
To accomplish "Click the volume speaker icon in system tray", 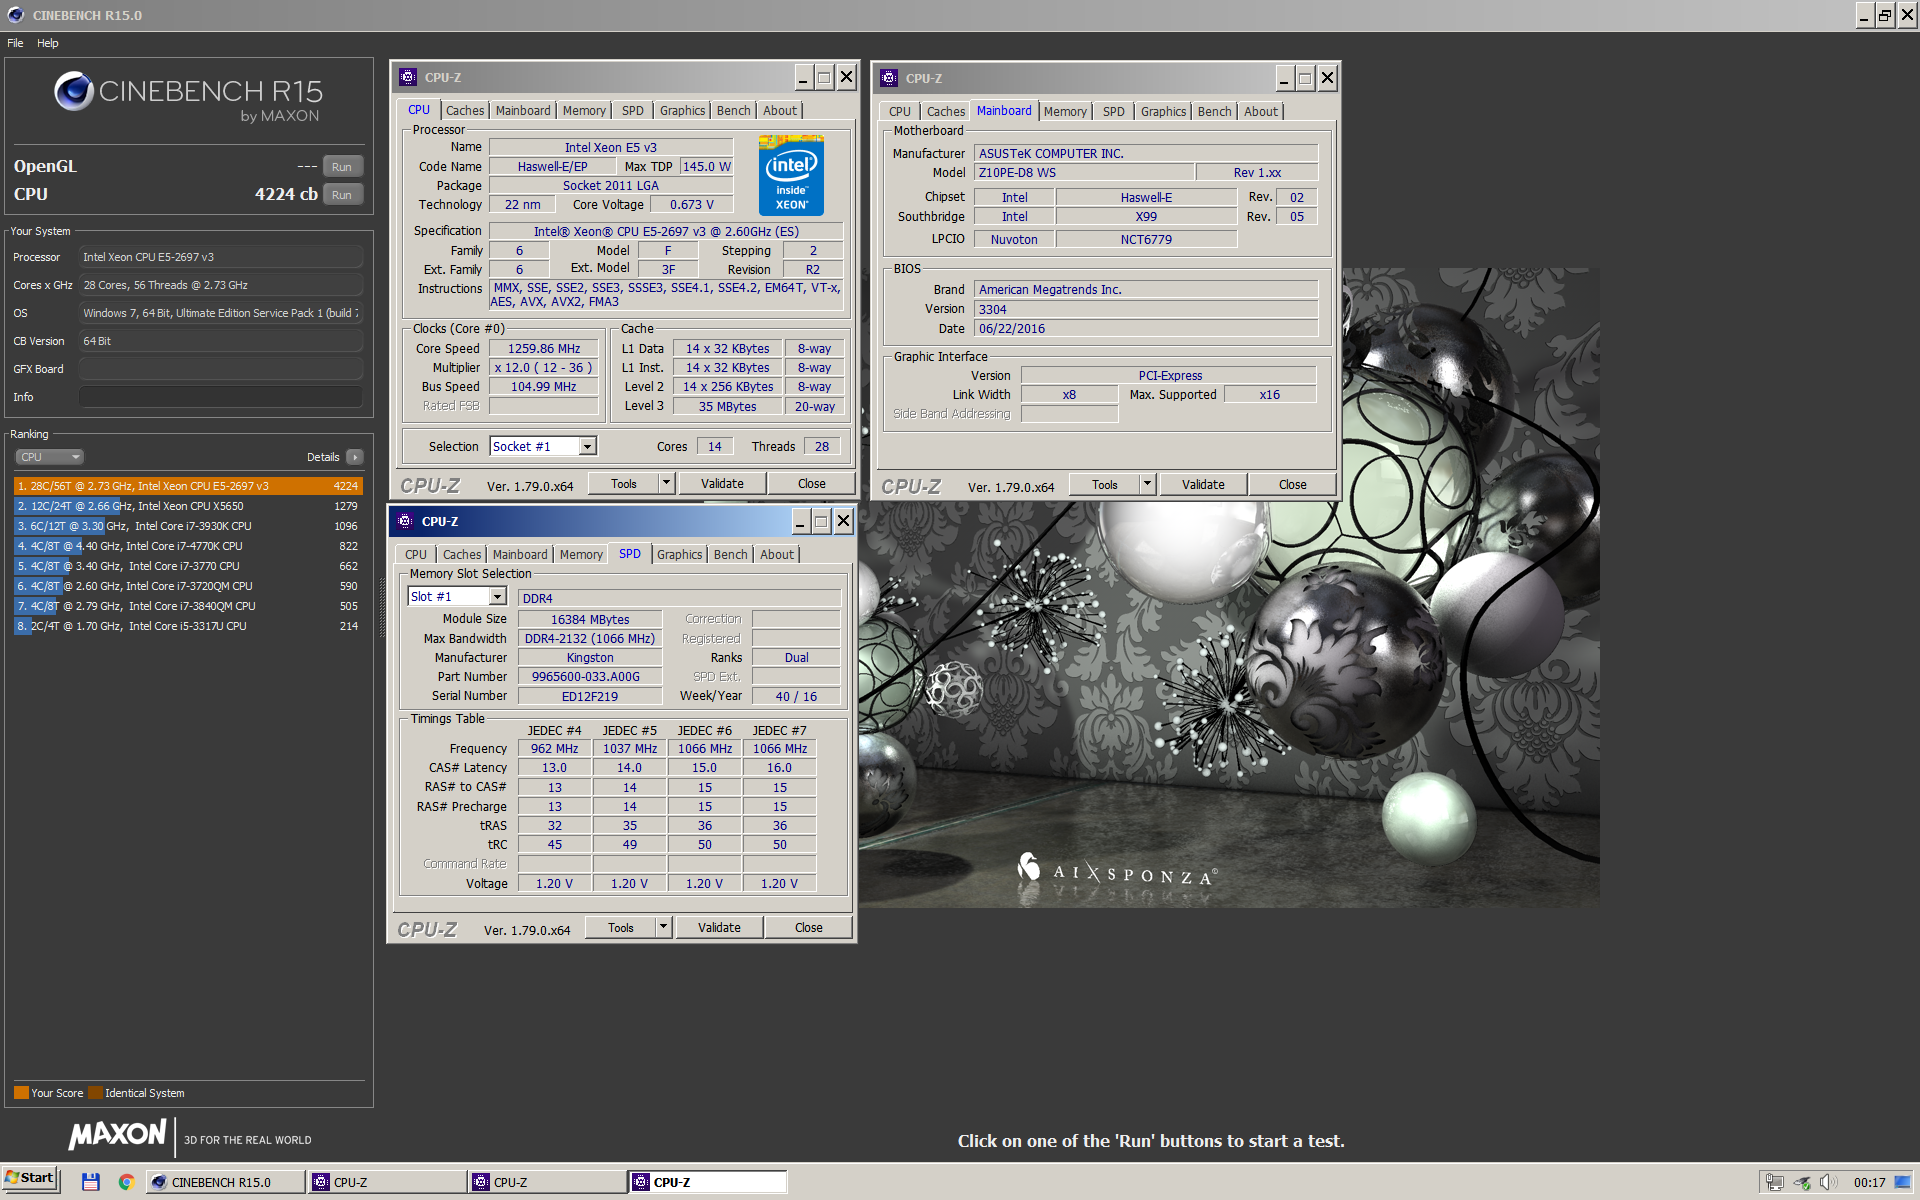I will tap(1827, 1182).
